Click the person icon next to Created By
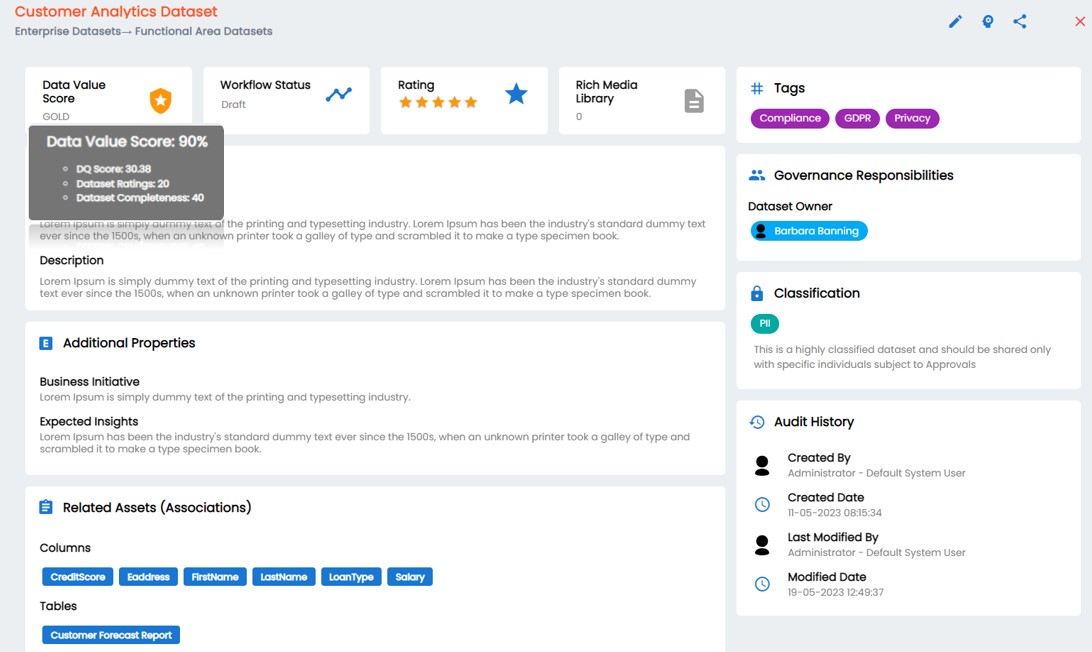The width and height of the screenshot is (1092, 652). coord(762,463)
